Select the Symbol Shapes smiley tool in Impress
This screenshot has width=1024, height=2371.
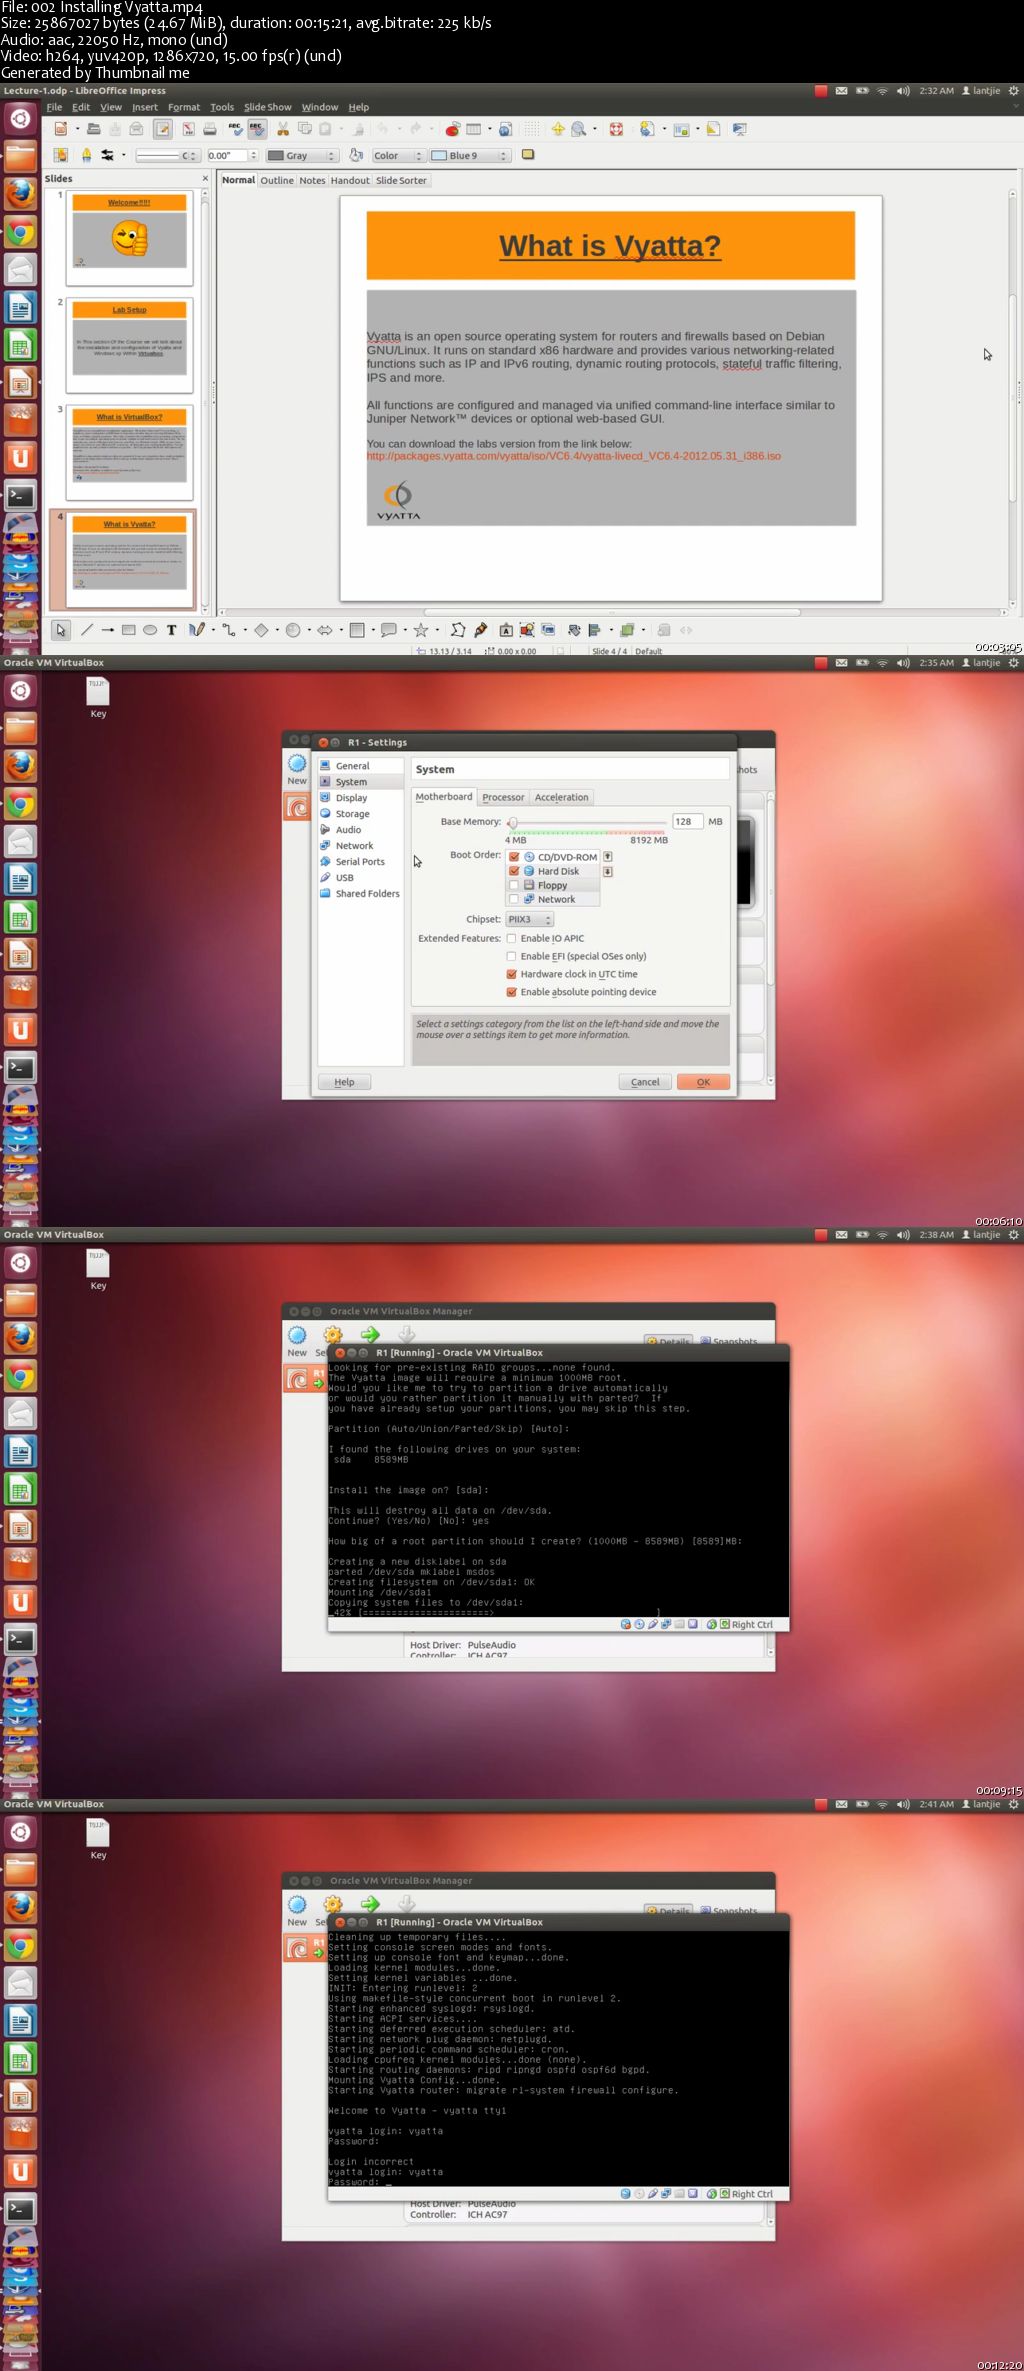click(x=293, y=630)
